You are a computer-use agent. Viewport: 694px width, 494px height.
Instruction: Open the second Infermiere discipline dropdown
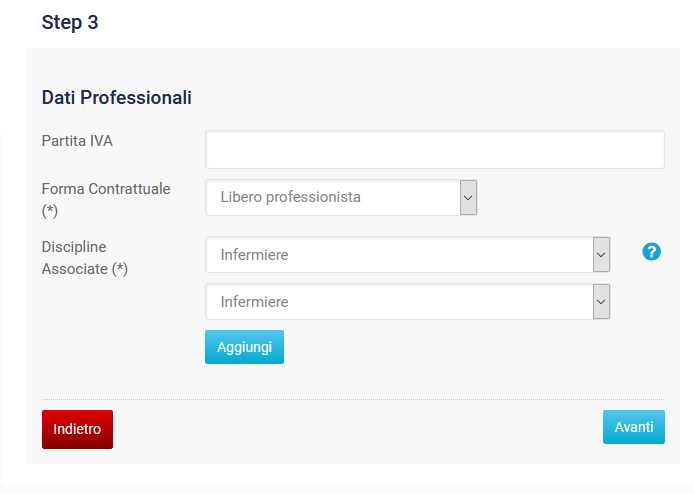(398, 302)
